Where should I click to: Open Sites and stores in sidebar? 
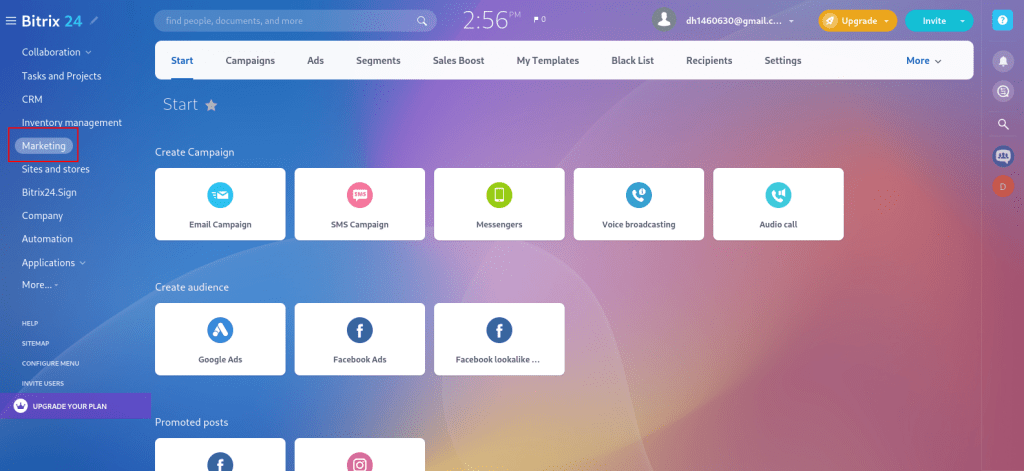pyautogui.click(x=56, y=169)
